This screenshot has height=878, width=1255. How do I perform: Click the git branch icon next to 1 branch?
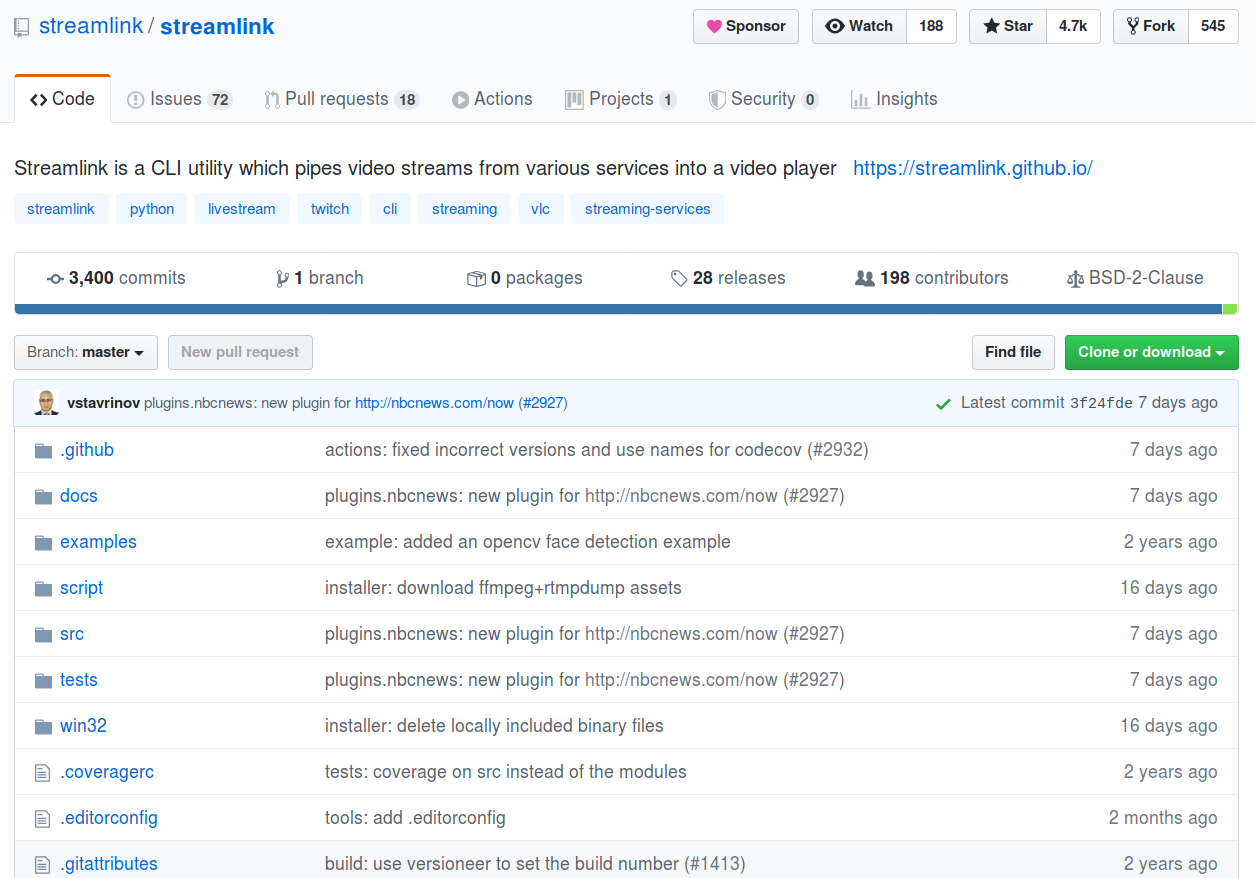pos(283,279)
